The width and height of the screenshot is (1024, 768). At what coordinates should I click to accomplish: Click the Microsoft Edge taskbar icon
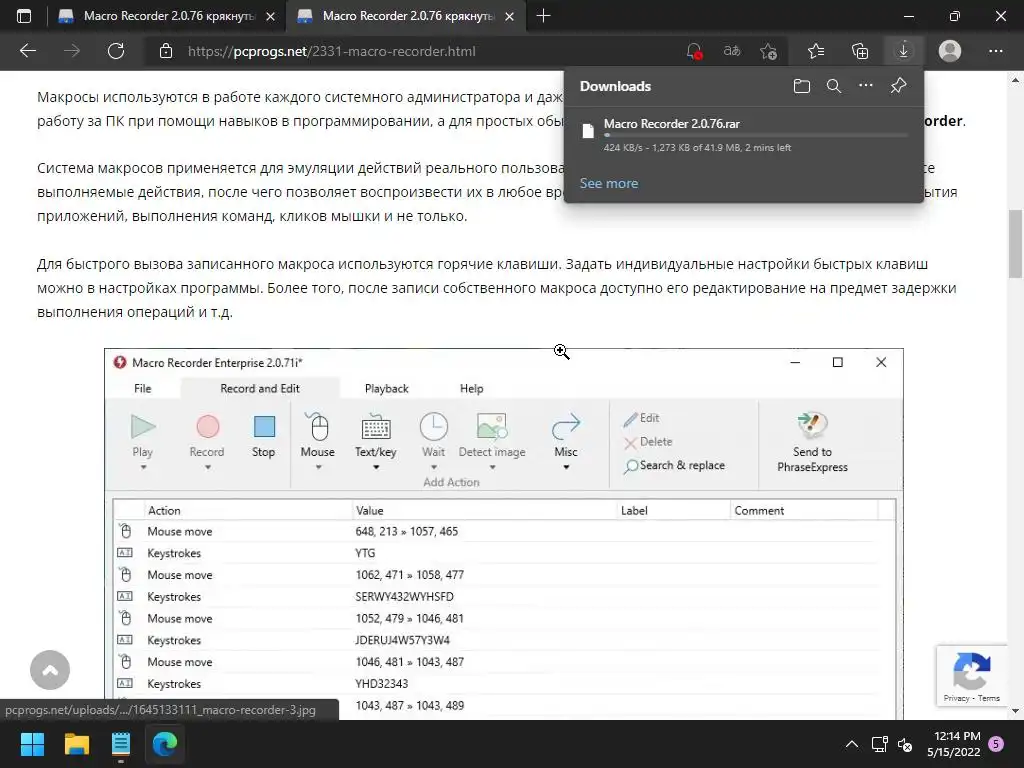click(165, 744)
